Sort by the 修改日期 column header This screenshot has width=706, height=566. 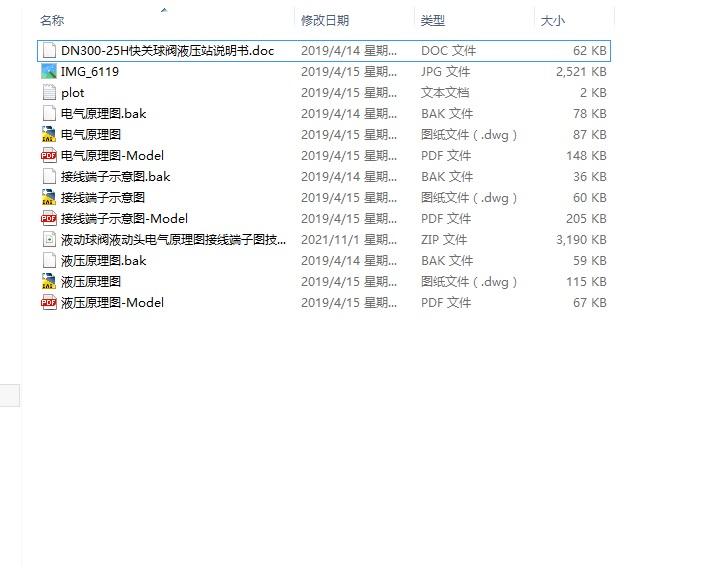(325, 21)
